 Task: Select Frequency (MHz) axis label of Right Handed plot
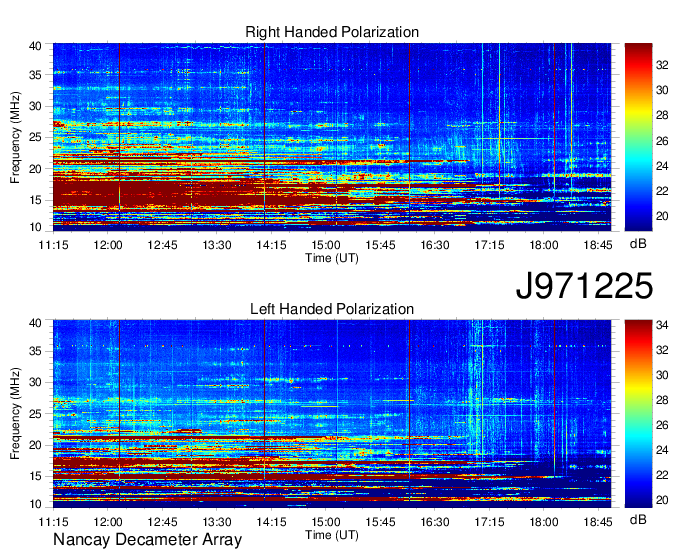click(15, 137)
